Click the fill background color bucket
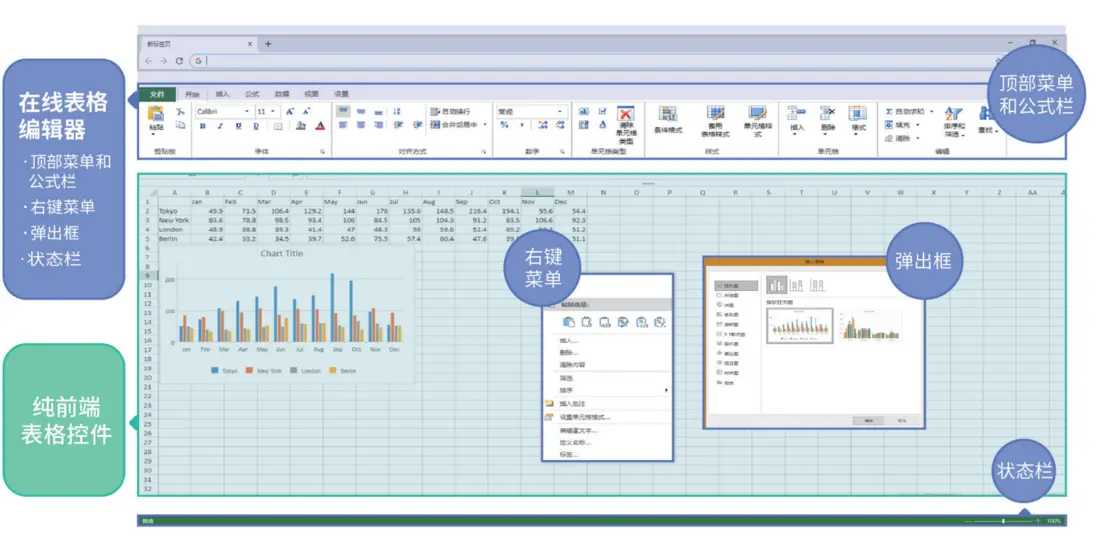 coord(301,126)
